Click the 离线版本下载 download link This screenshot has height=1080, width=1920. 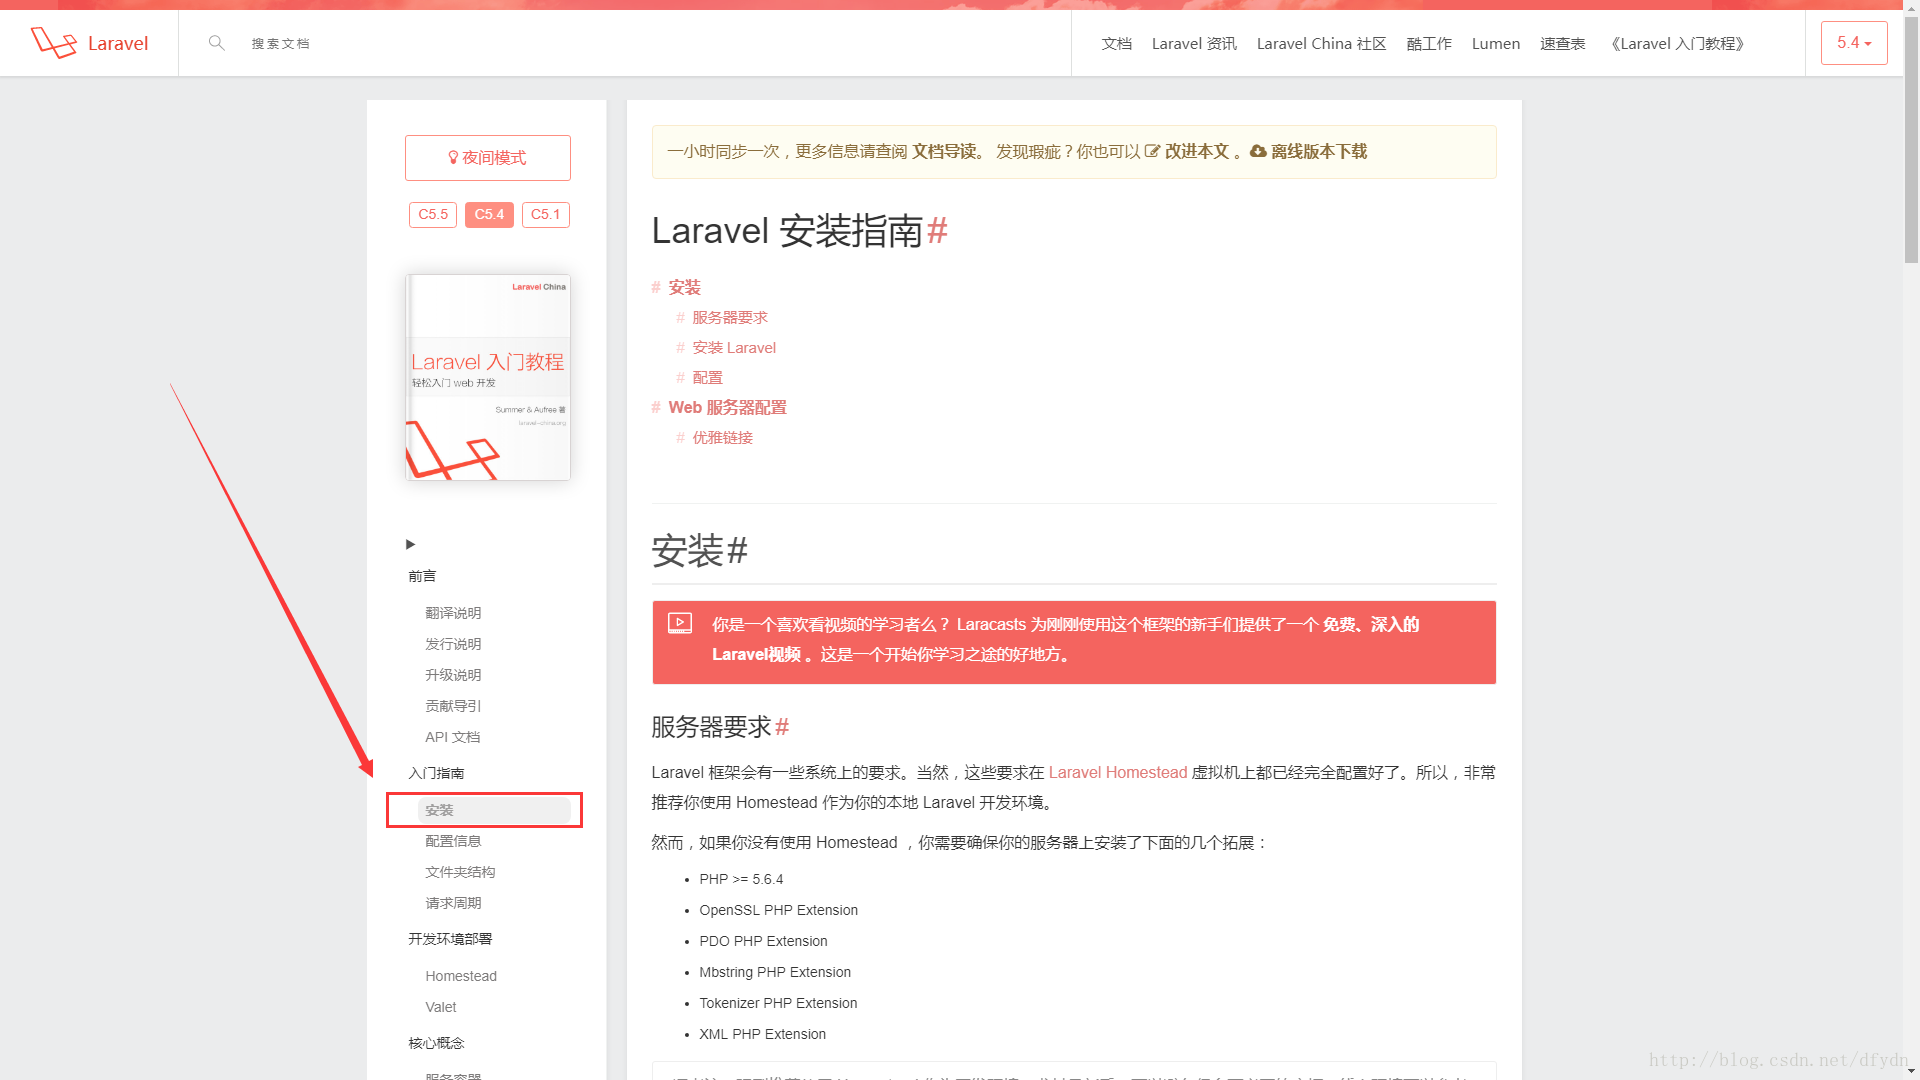[1319, 152]
